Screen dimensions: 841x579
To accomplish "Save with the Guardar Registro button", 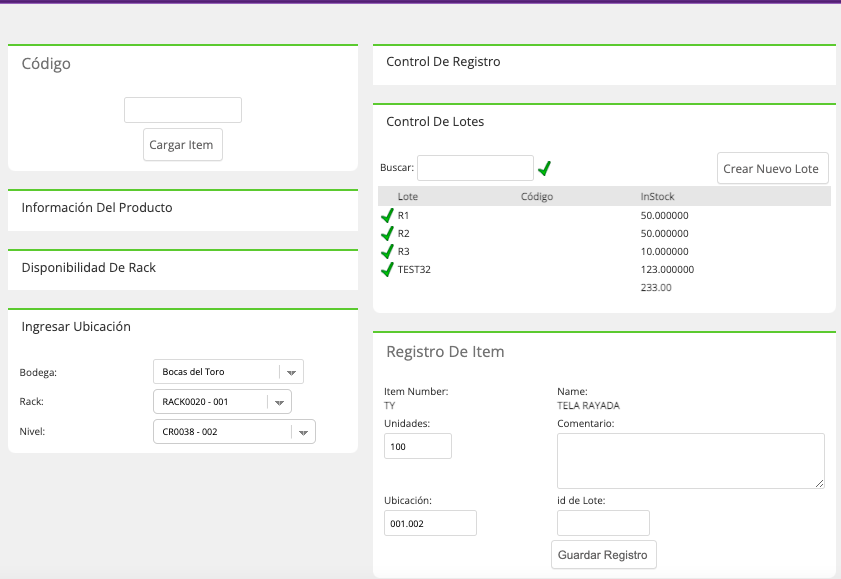I will (x=603, y=555).
